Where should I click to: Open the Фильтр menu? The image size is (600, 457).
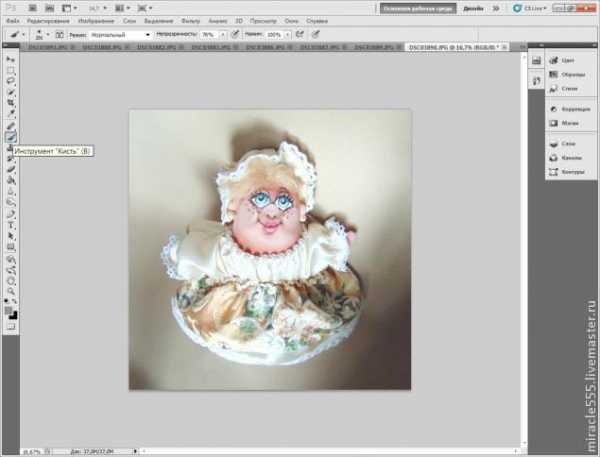191,21
